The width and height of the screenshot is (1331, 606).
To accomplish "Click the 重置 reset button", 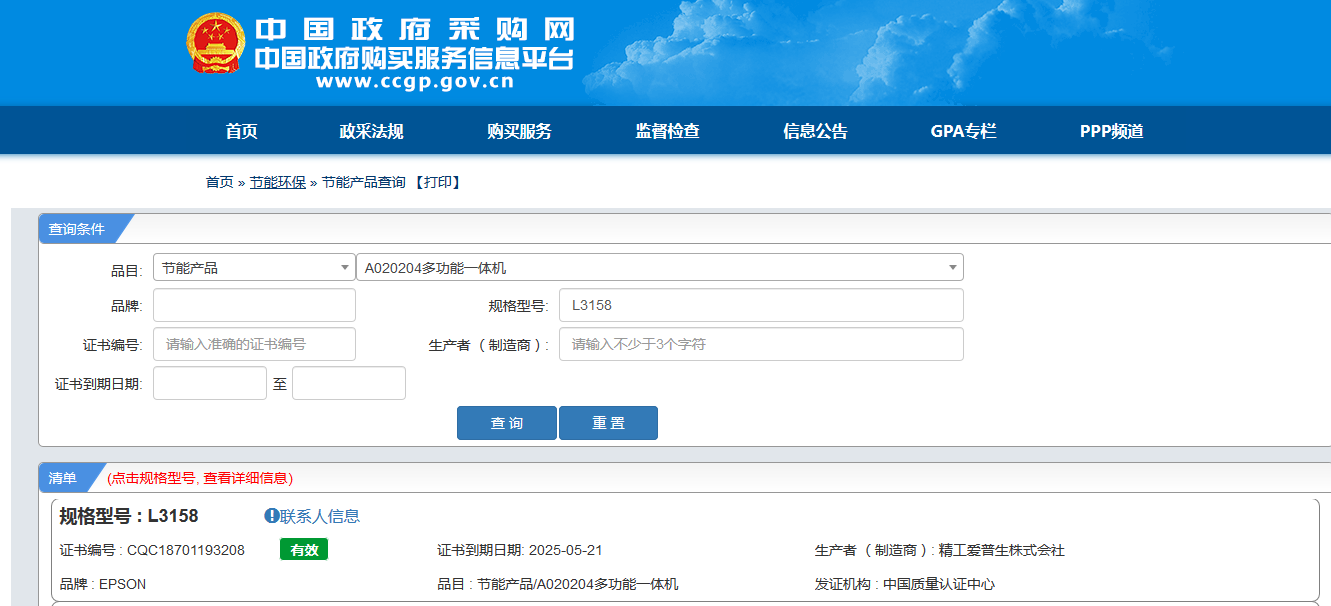I will tap(608, 423).
